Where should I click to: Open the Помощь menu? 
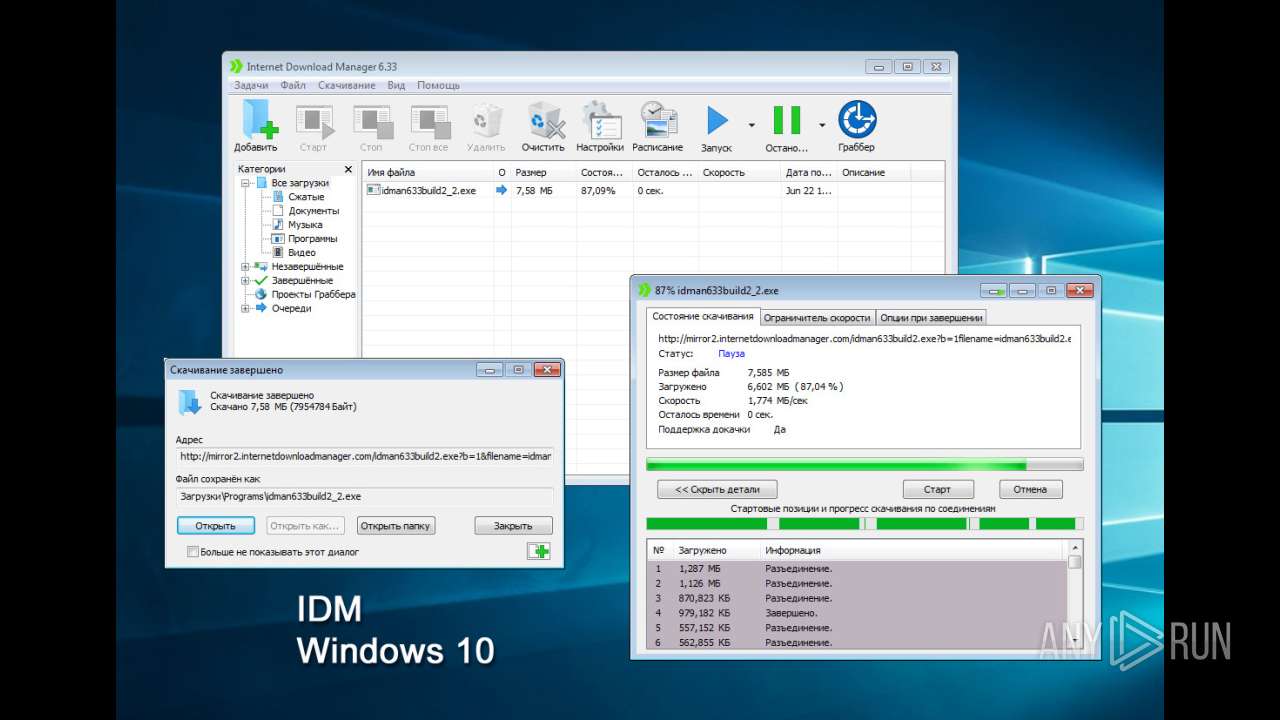(438, 86)
